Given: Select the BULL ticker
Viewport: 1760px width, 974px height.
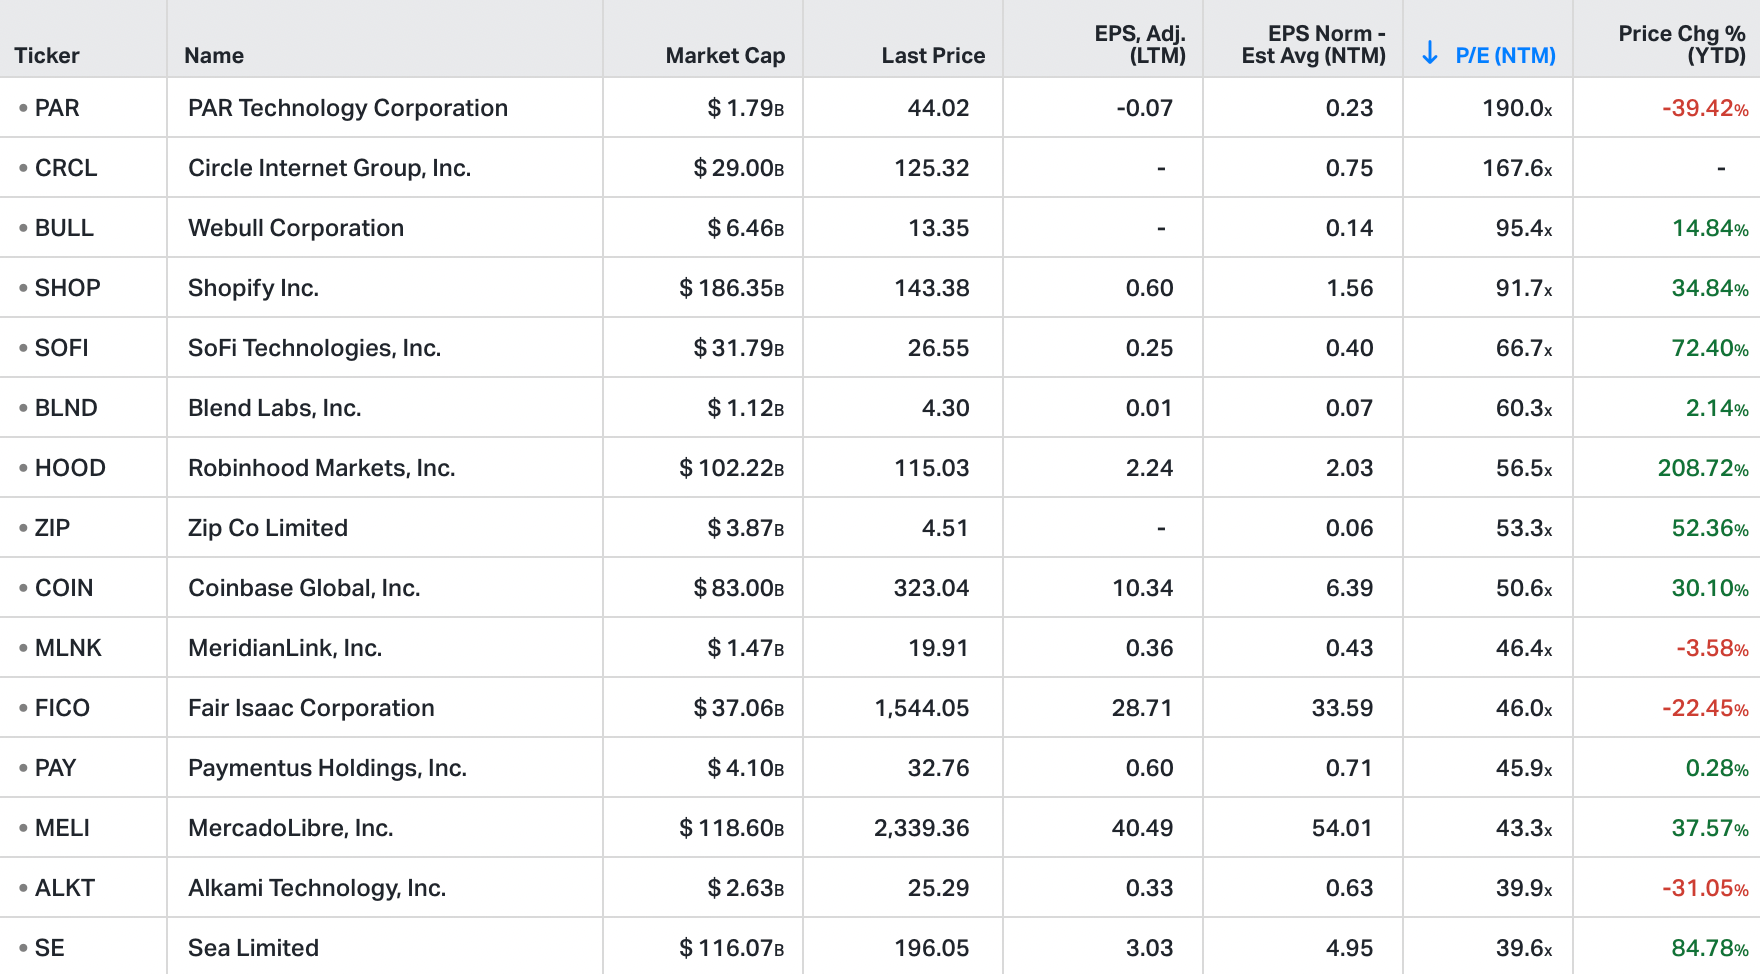Looking at the screenshot, I should tap(64, 228).
